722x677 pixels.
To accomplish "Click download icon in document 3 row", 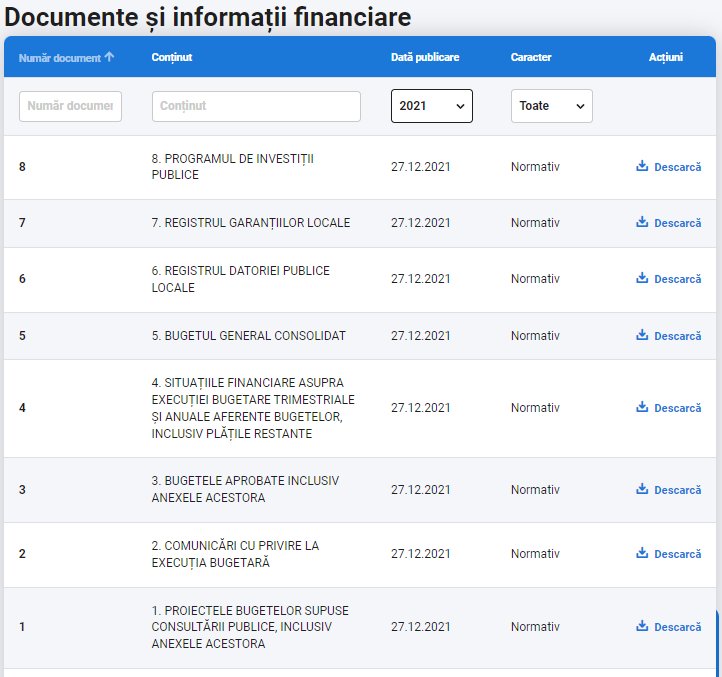I will tap(642, 489).
